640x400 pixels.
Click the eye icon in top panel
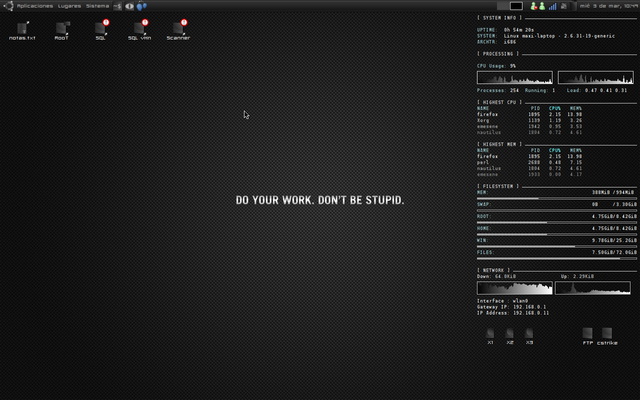pos(129,6)
